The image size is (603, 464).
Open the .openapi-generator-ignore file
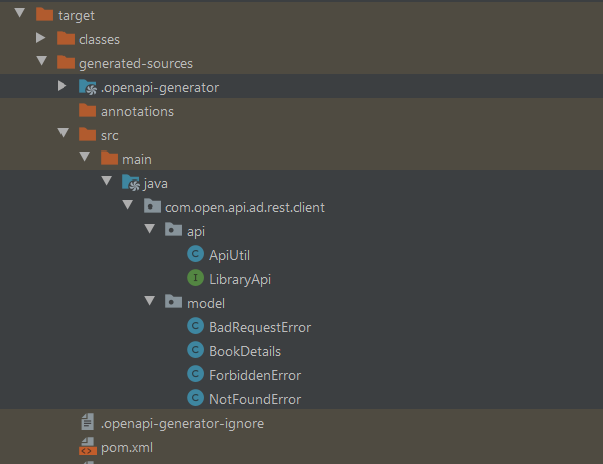pyautogui.click(x=182, y=423)
